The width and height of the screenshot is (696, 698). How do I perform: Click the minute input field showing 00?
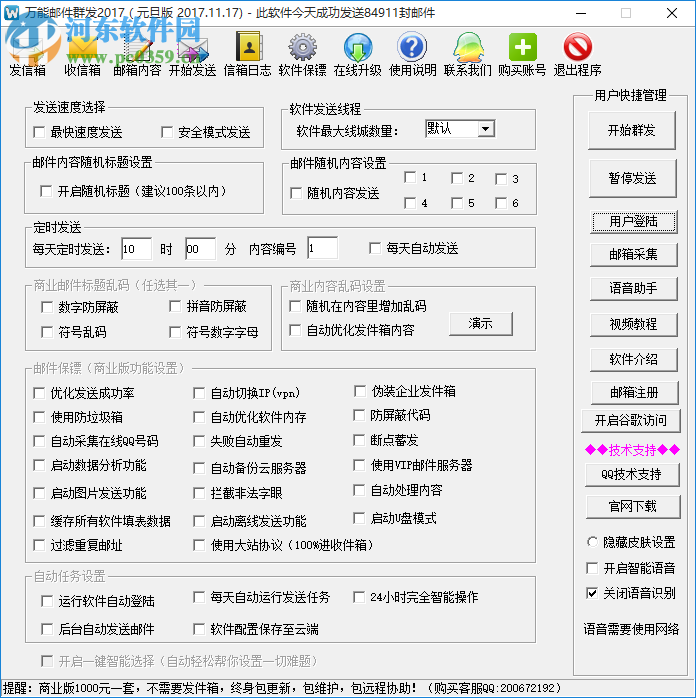click(200, 248)
